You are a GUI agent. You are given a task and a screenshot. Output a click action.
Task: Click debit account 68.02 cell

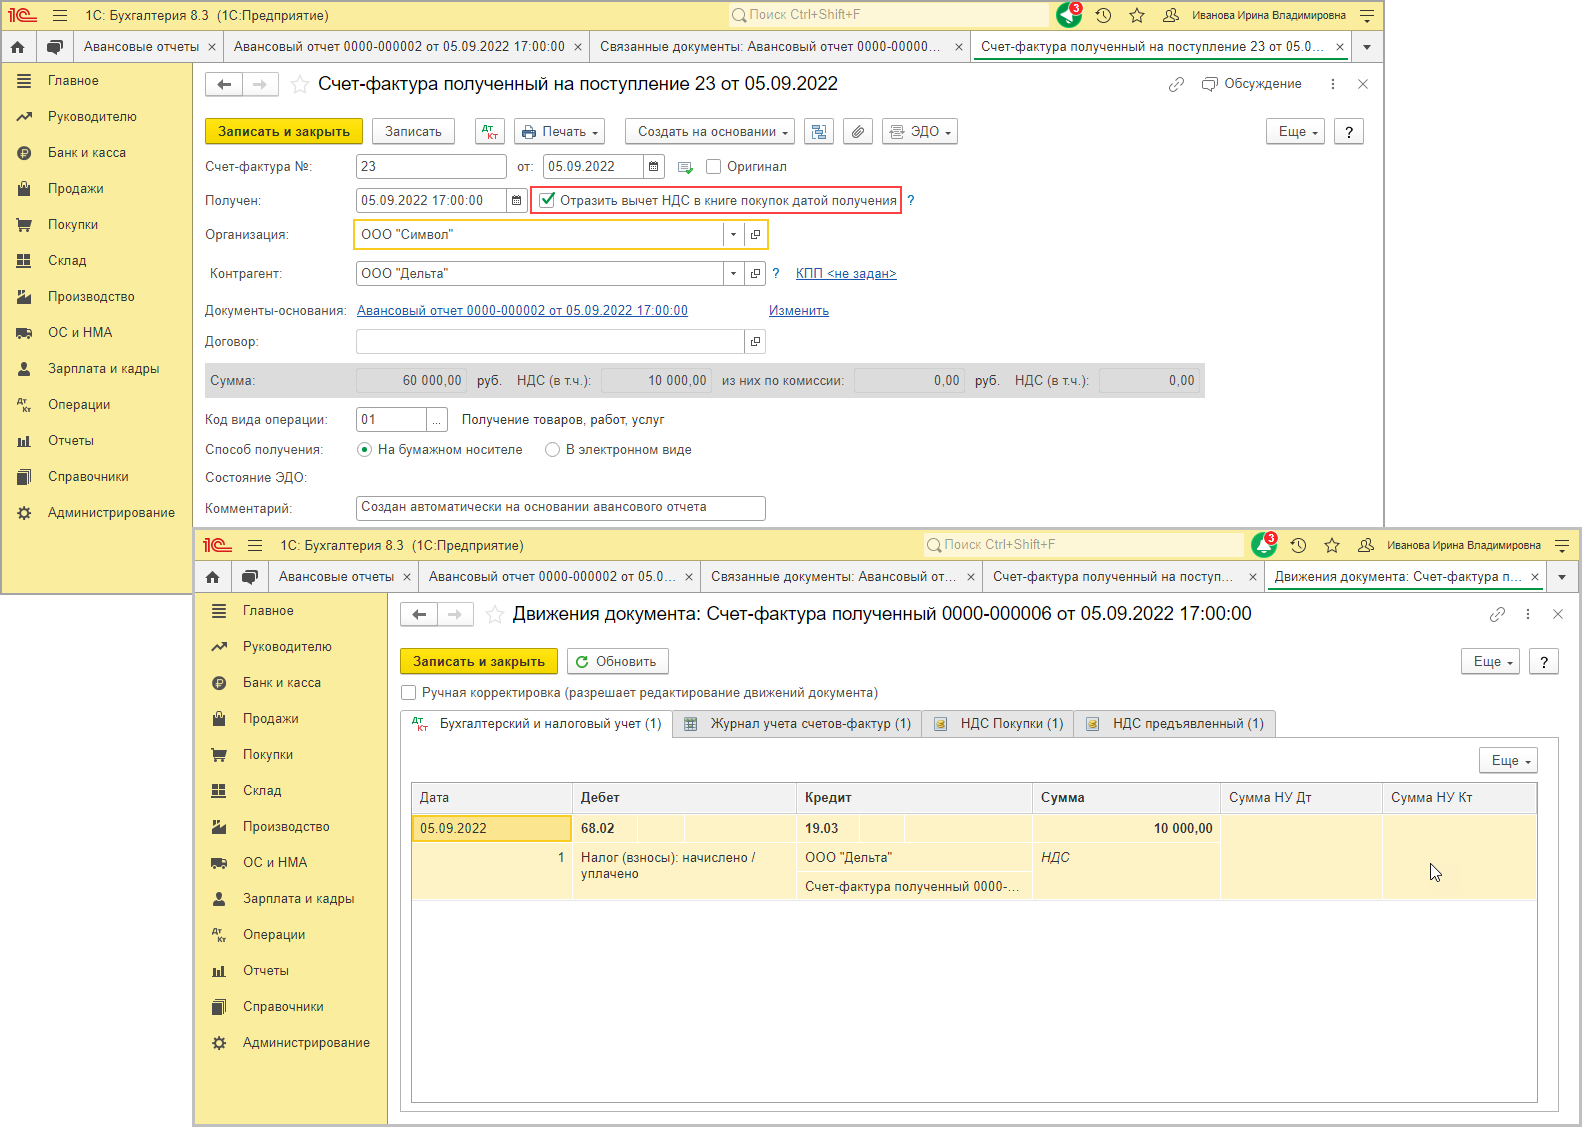(605, 829)
